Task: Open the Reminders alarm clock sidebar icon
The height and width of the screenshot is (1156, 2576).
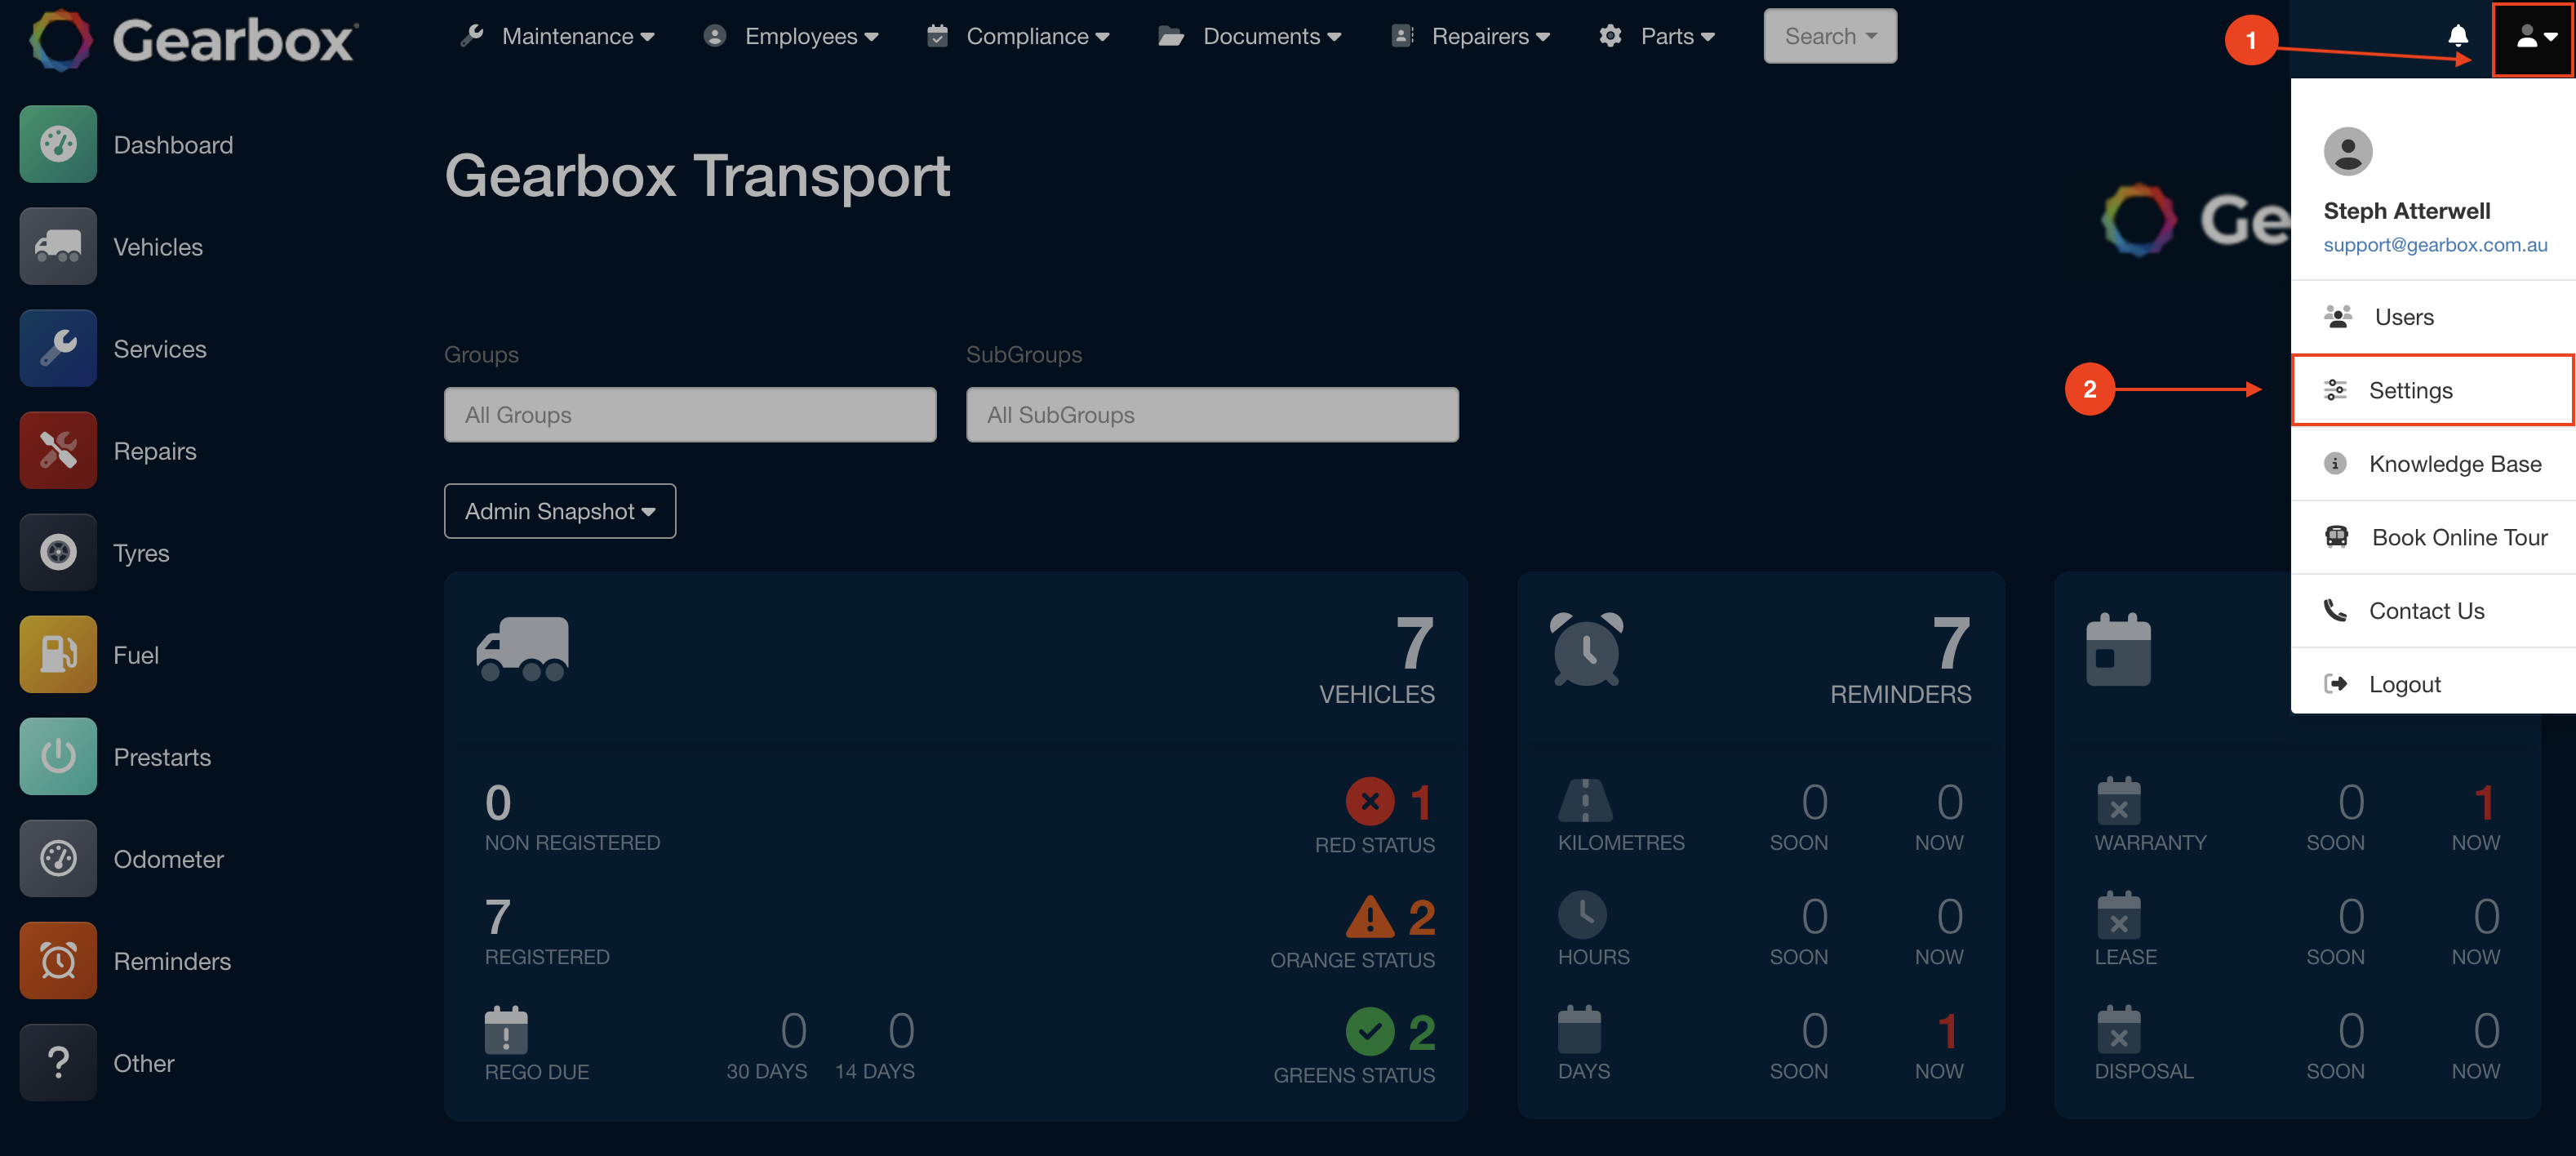Action: click(x=58, y=960)
